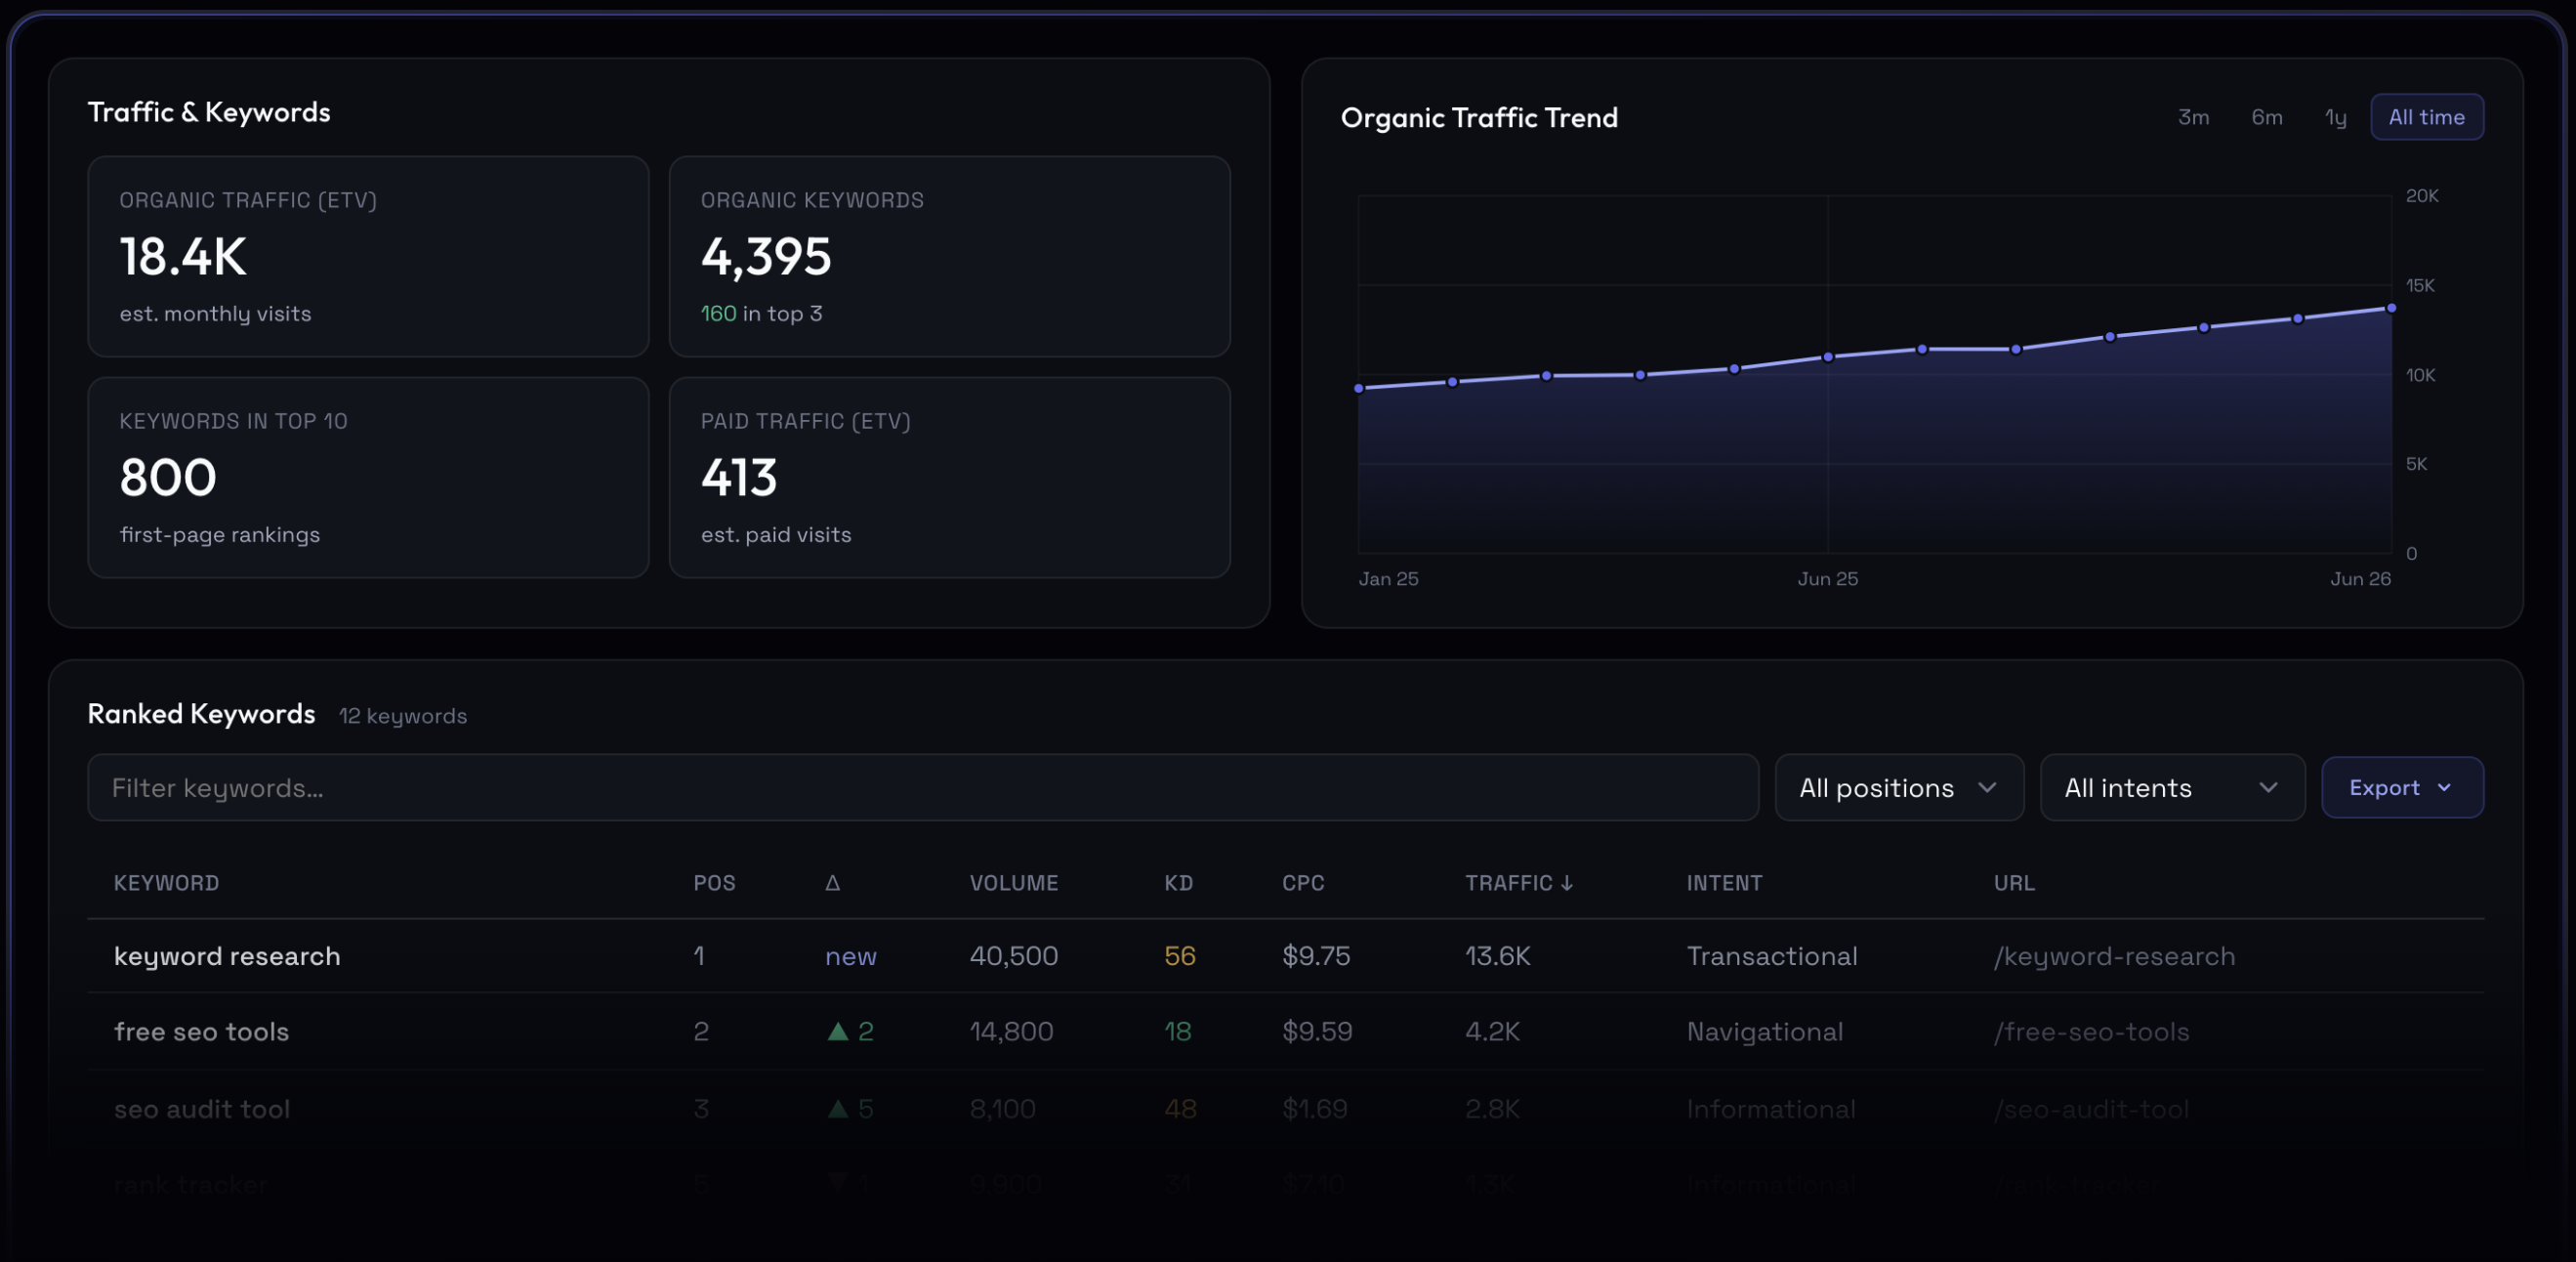Screen dimensions: 2576x1262
Task: Focus the Filter keywords input field
Action: (x=922, y=788)
